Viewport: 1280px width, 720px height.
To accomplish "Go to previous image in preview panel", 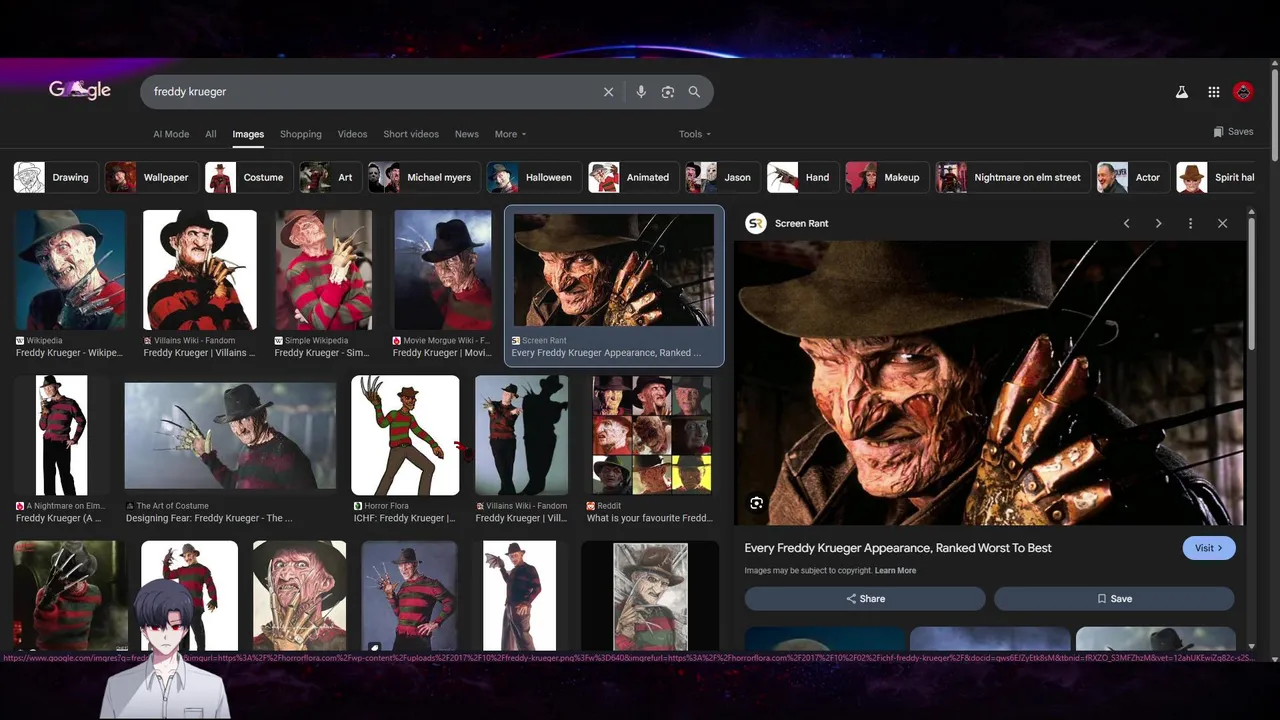I will [x=1127, y=224].
